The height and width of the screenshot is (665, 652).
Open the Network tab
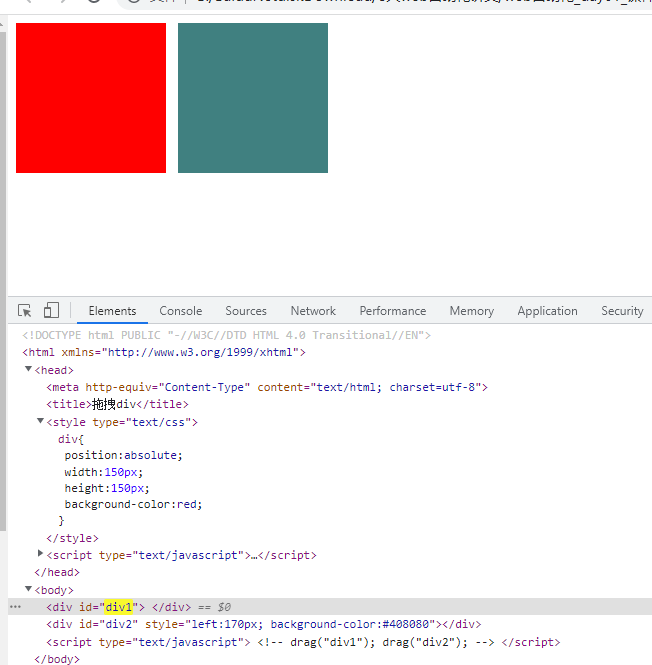tap(313, 311)
